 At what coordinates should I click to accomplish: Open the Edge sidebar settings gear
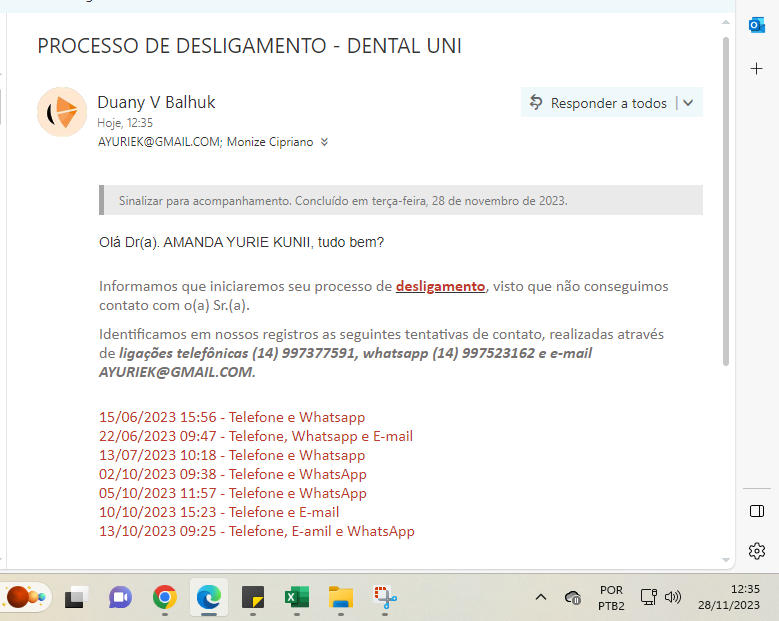[757, 551]
